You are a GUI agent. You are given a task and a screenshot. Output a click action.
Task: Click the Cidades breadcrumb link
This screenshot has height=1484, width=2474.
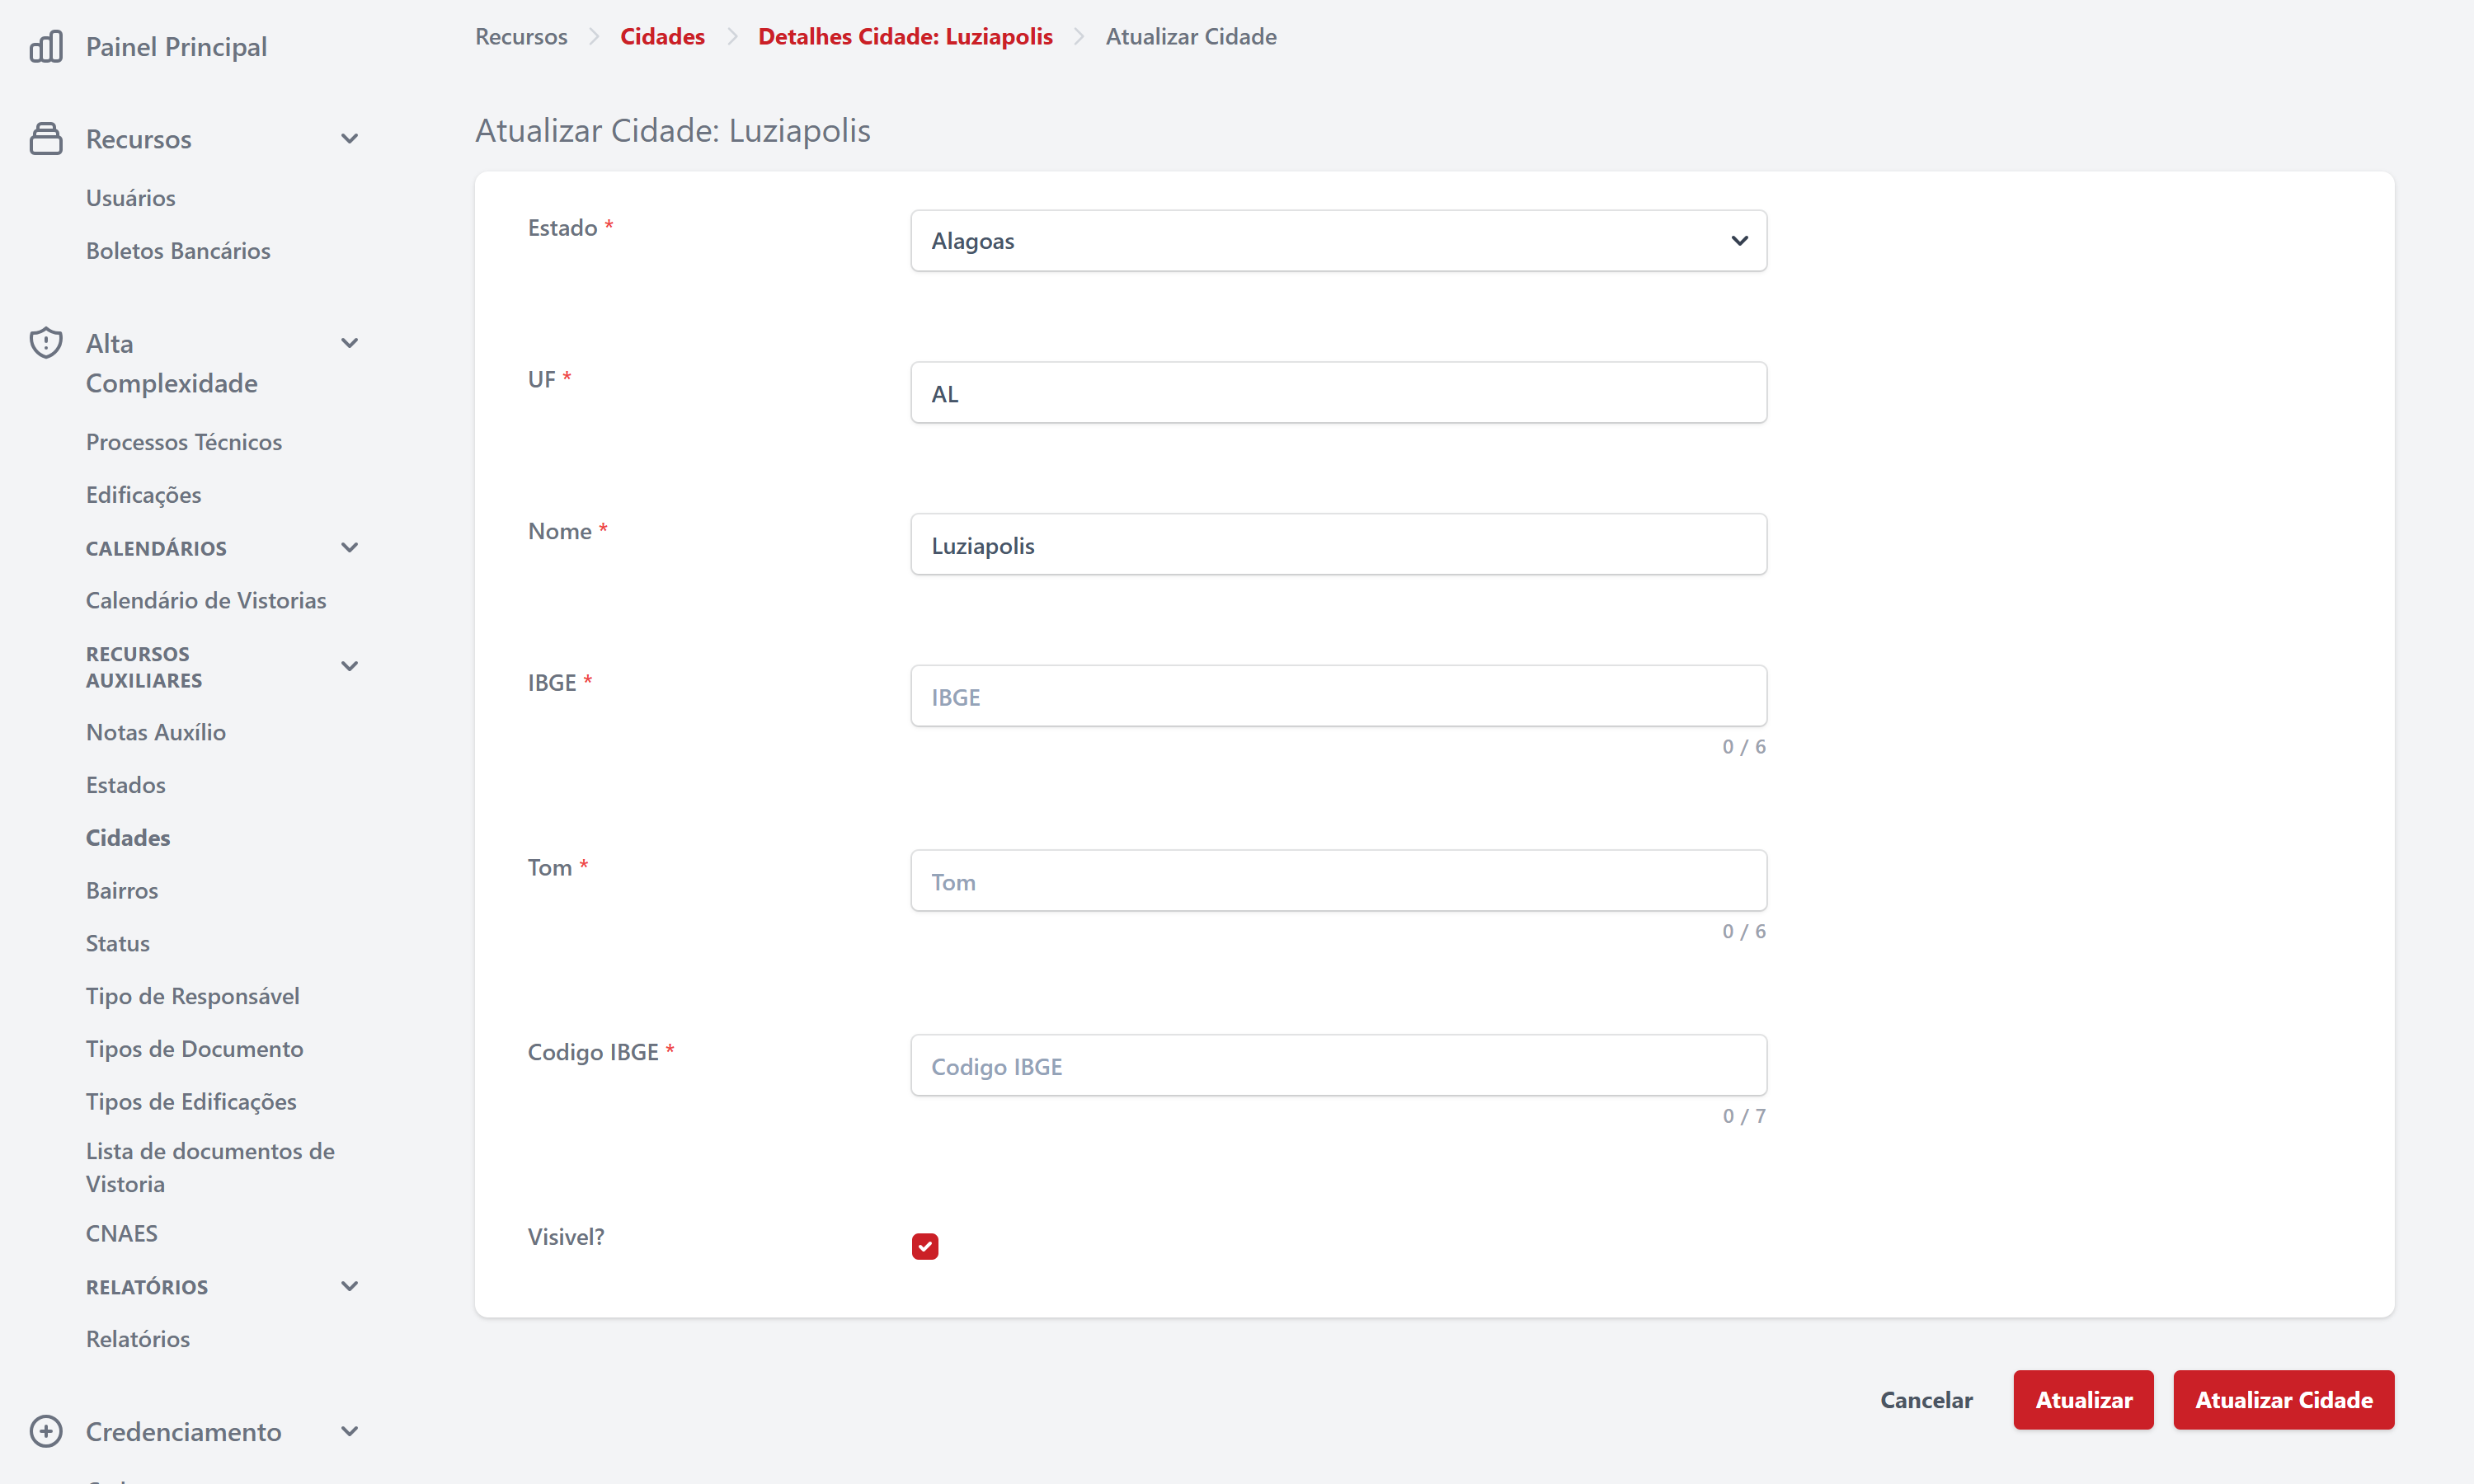(x=662, y=37)
